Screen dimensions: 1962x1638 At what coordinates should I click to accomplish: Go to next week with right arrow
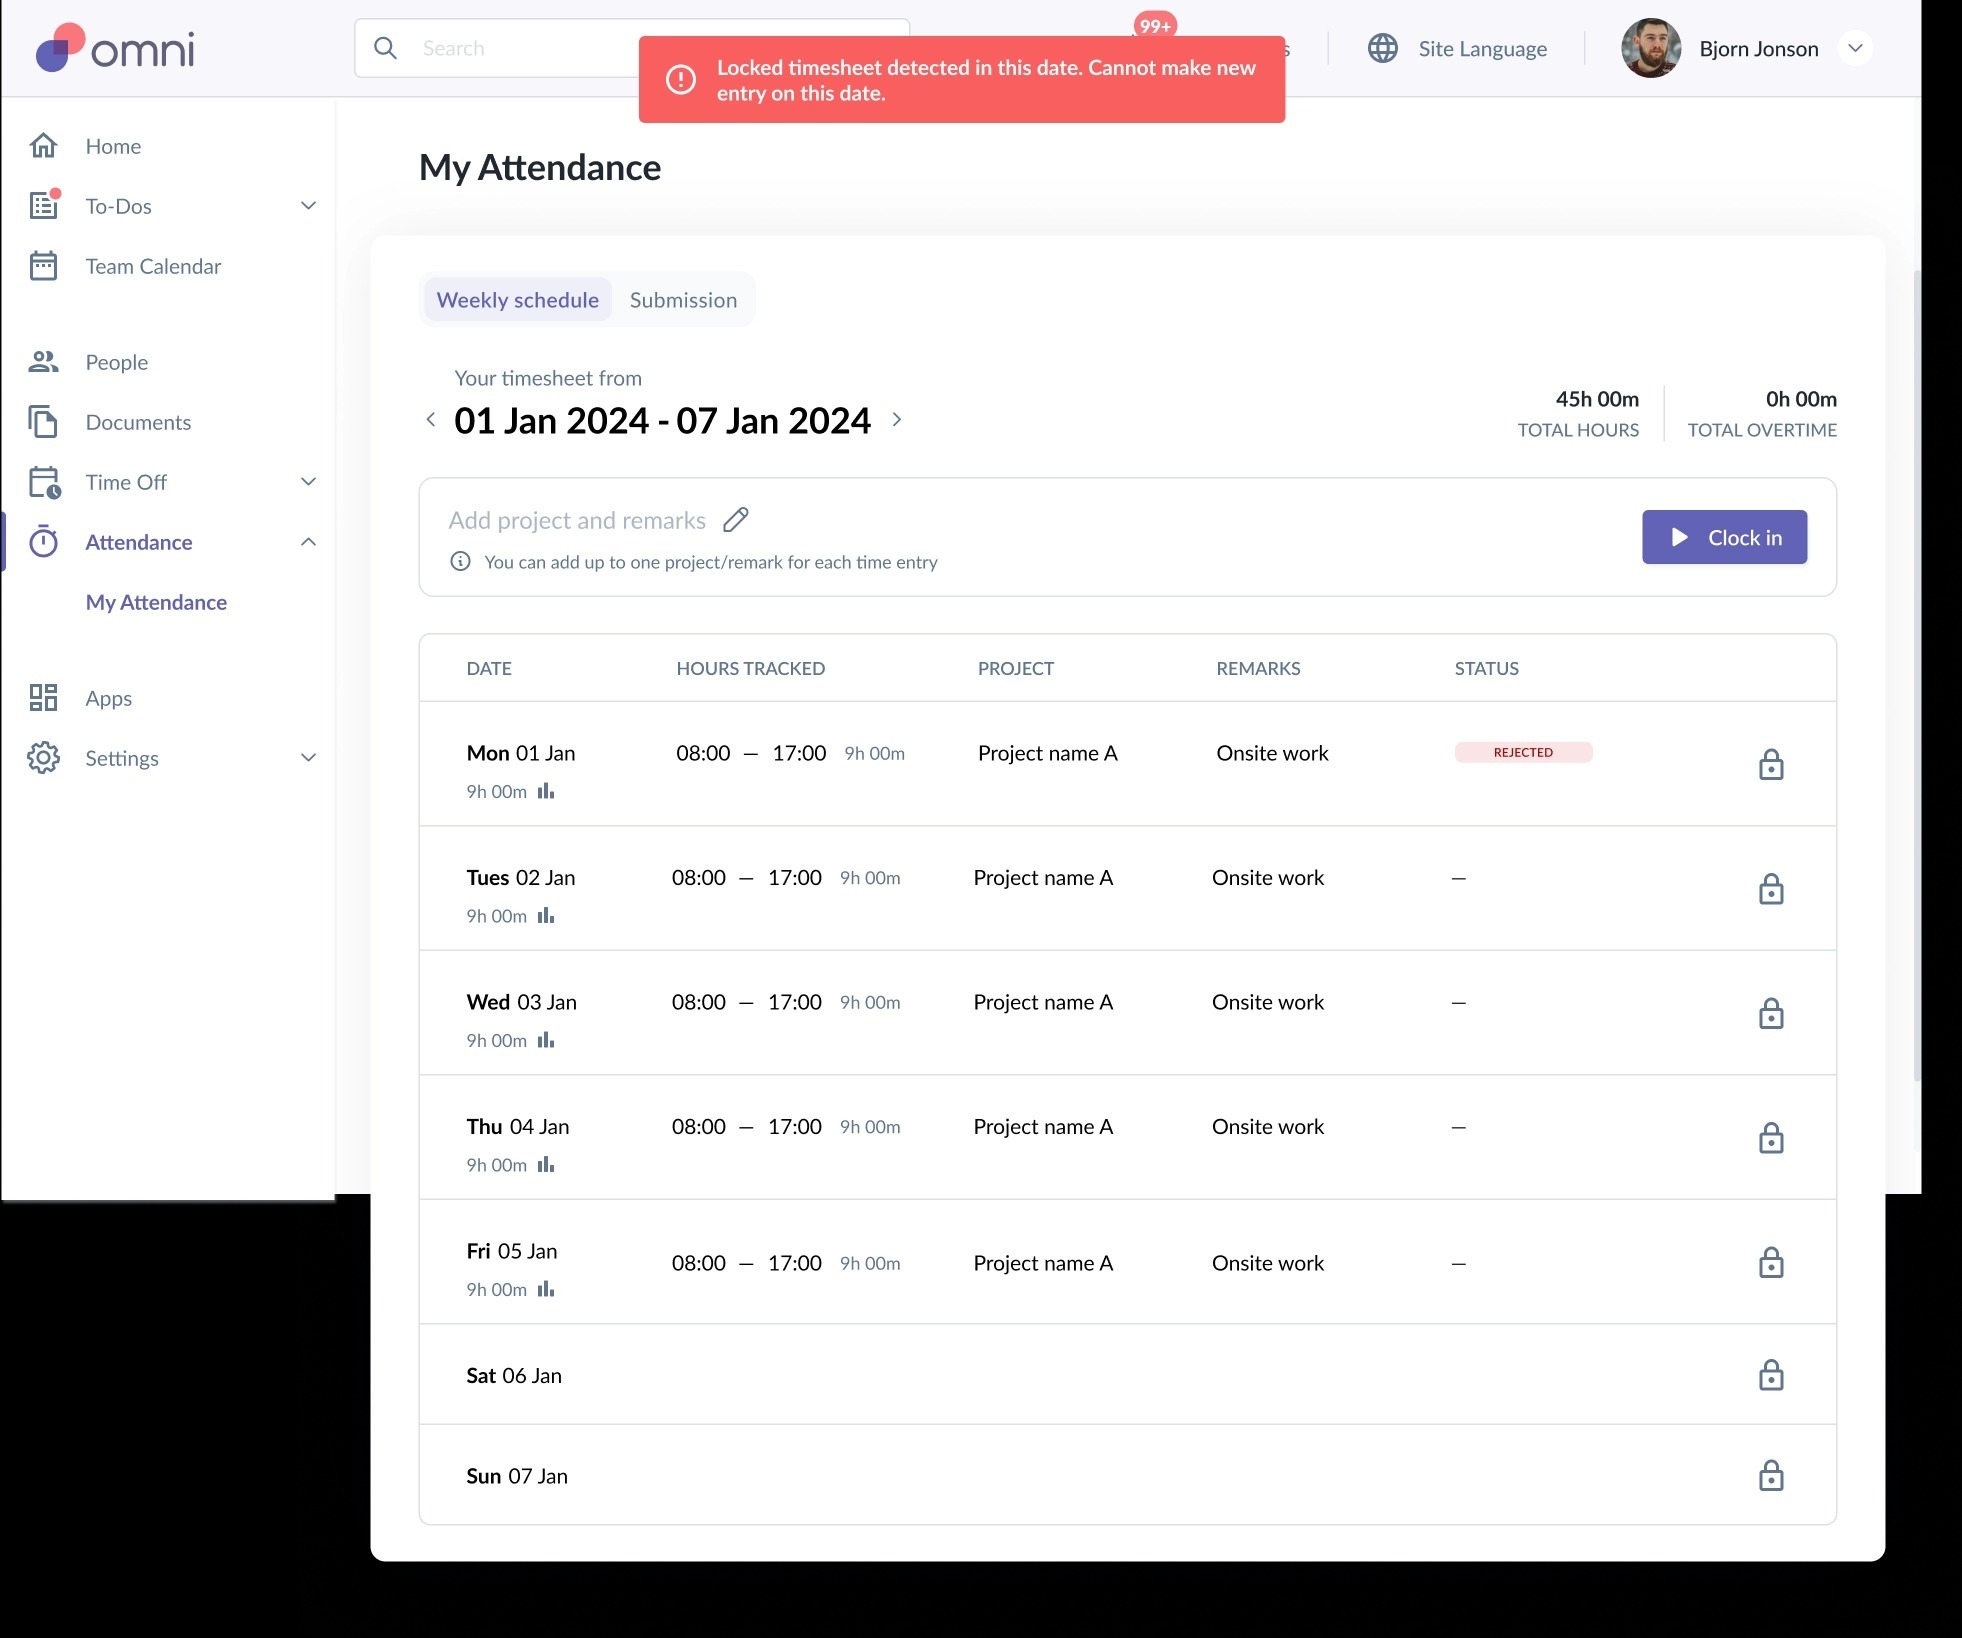[x=897, y=420]
